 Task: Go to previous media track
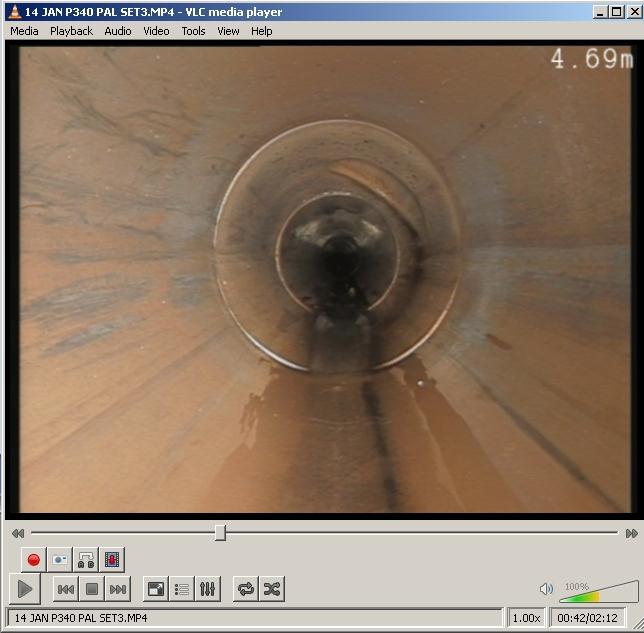tap(66, 589)
